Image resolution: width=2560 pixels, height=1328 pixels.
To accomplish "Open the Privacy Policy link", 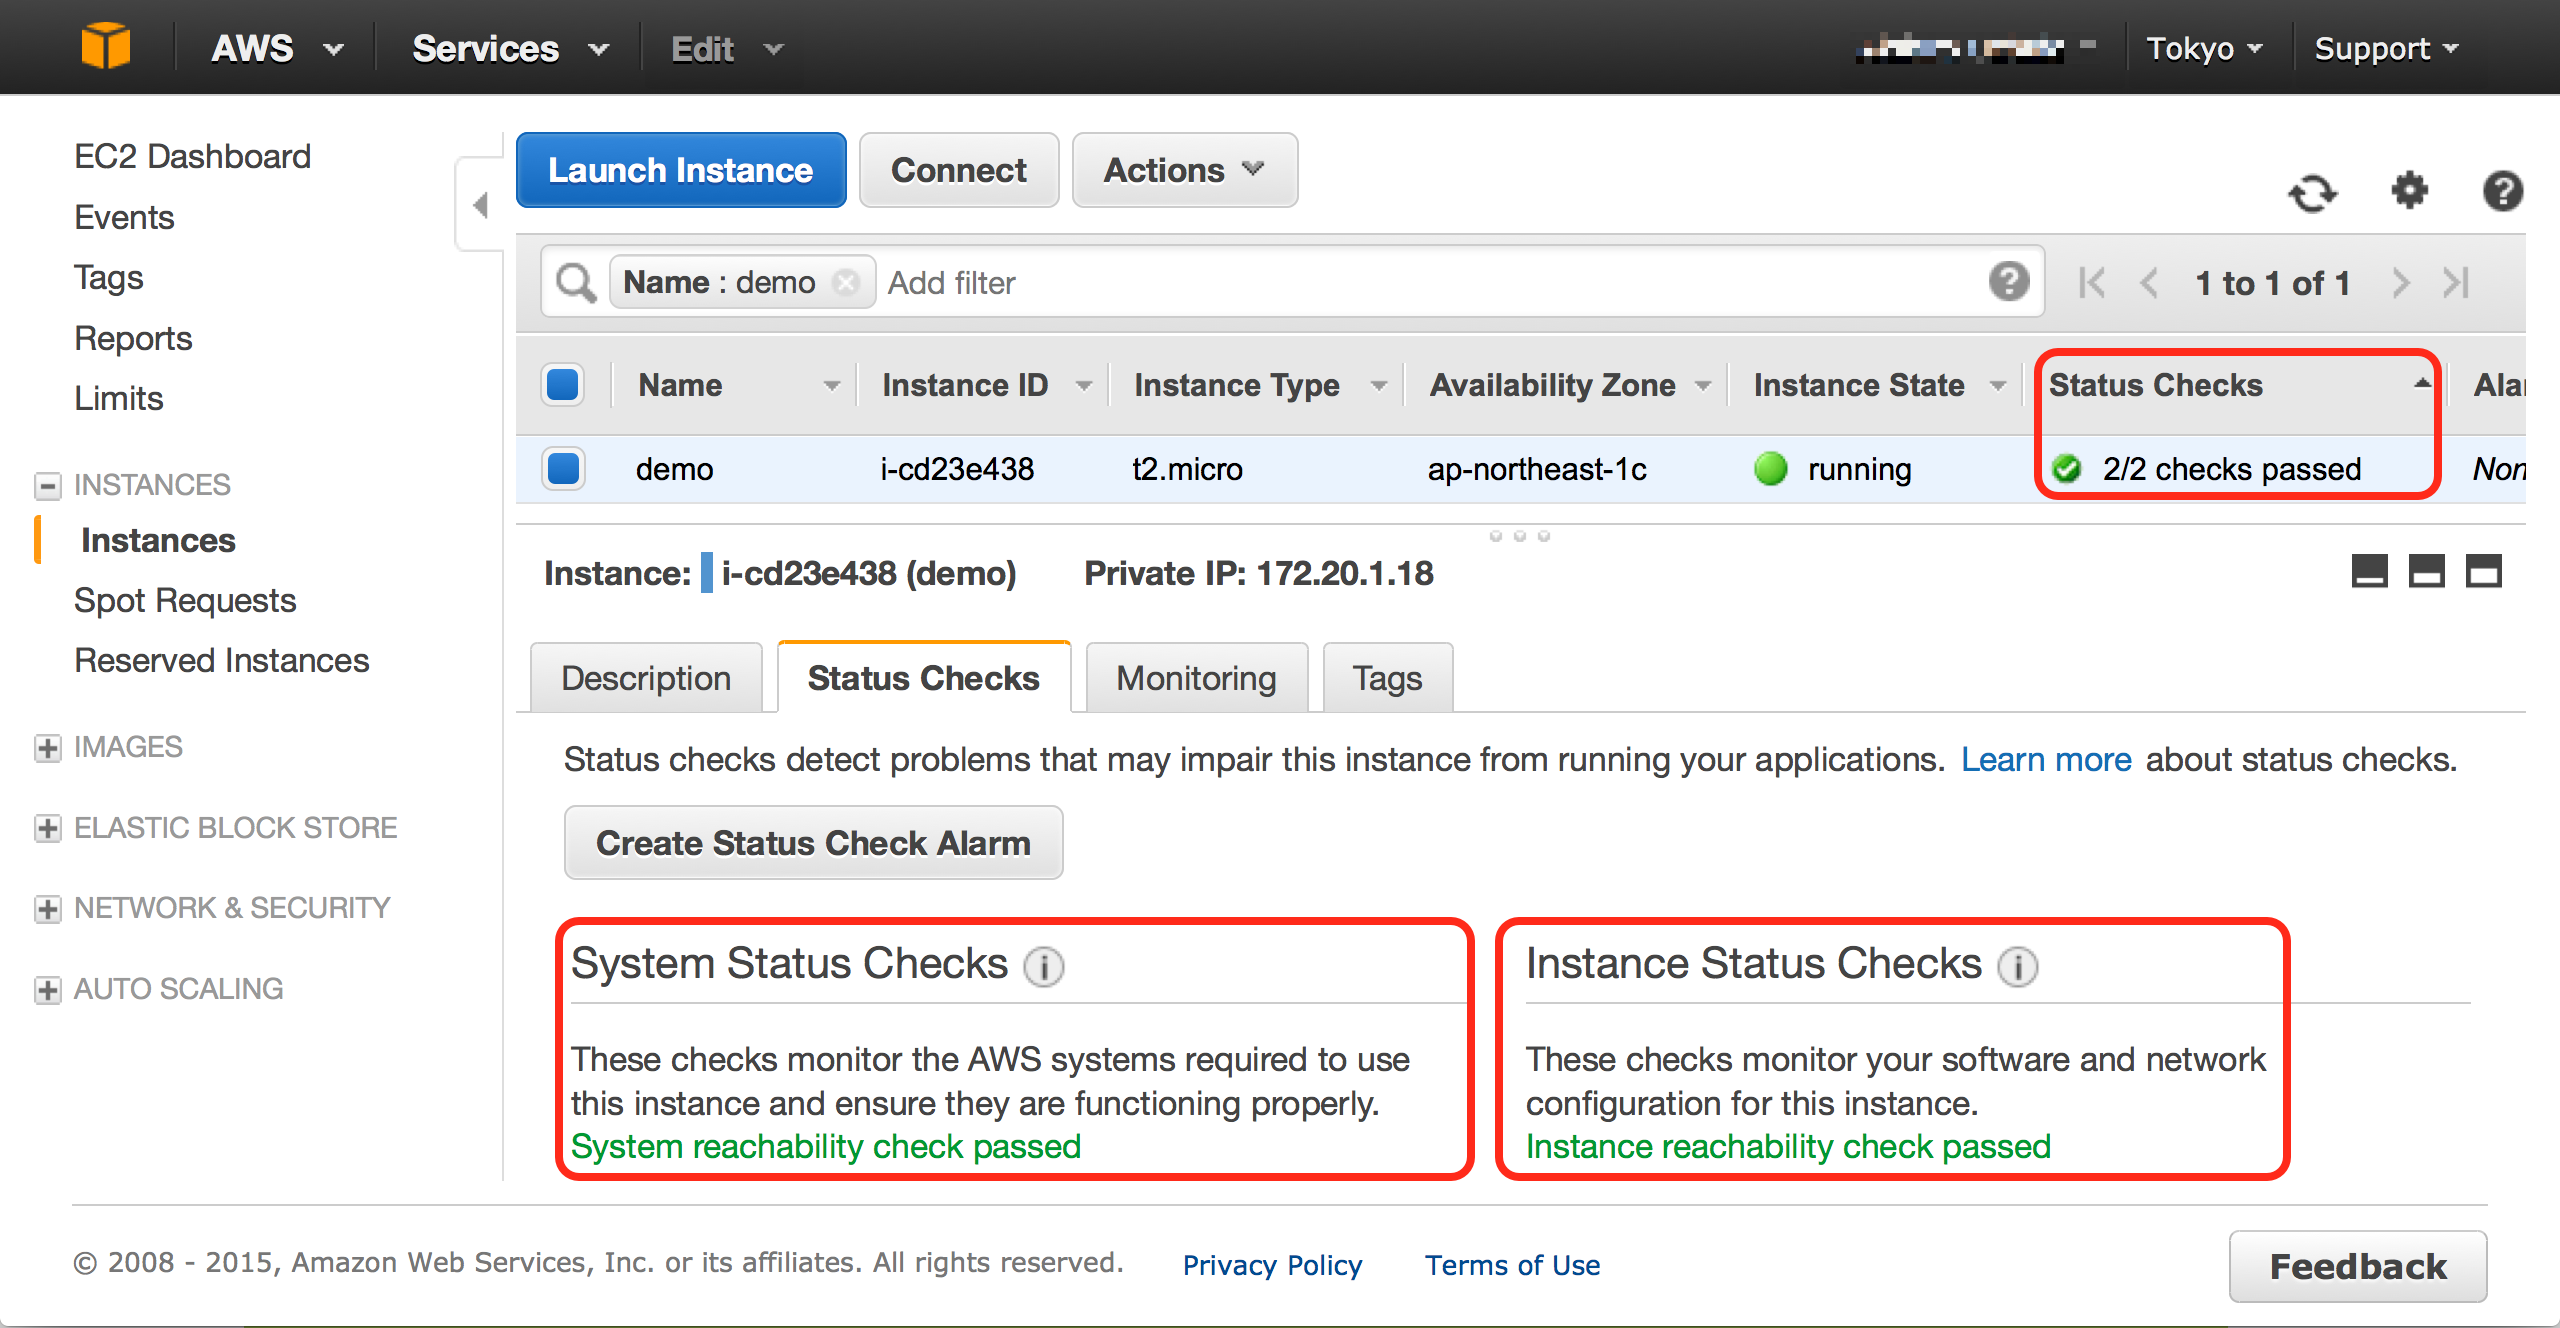I will [x=1272, y=1265].
